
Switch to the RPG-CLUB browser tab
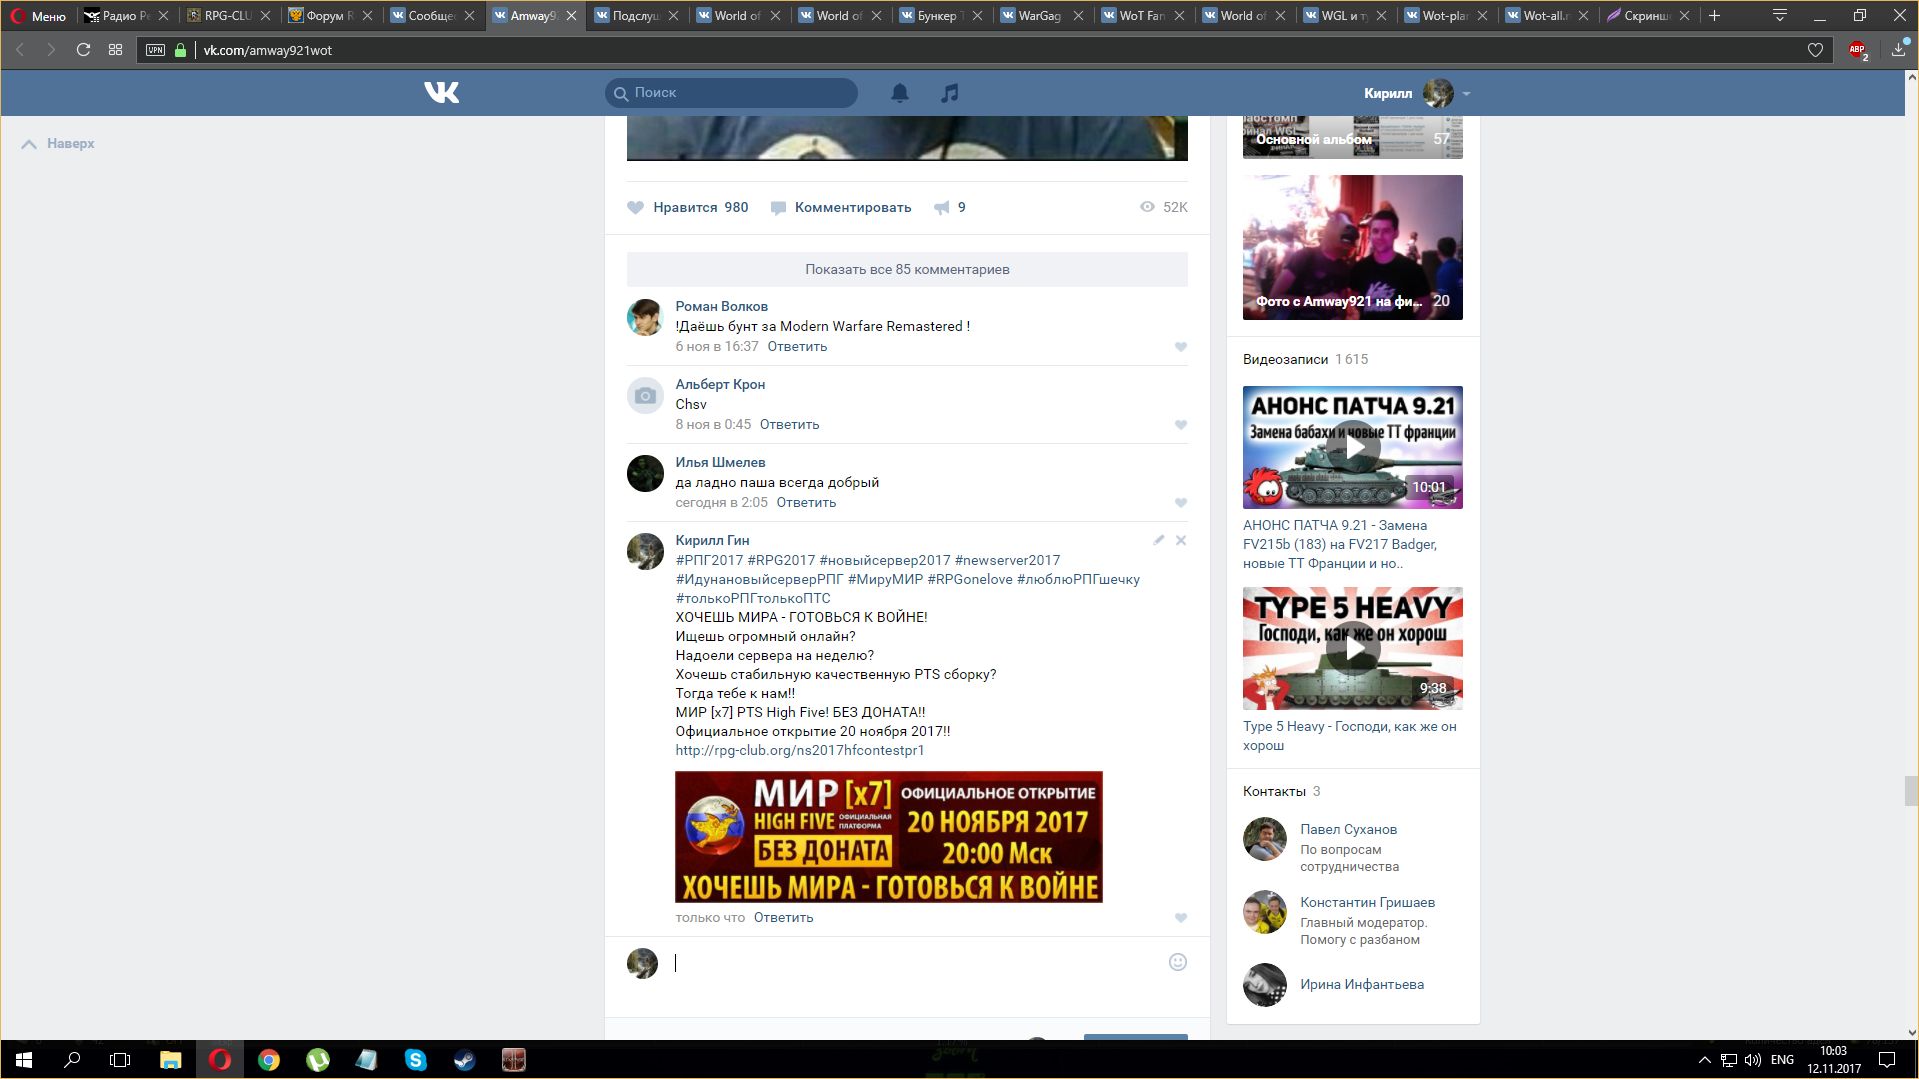click(227, 16)
